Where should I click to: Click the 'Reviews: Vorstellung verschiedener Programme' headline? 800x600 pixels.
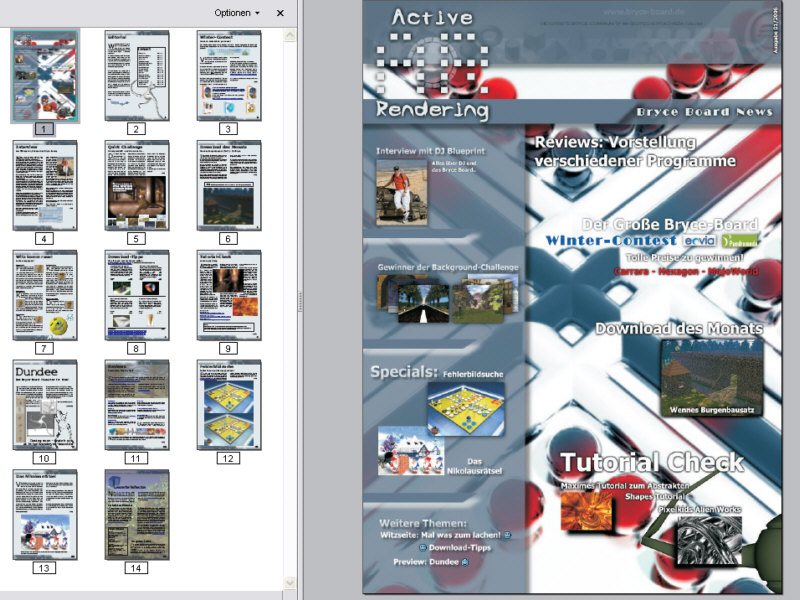click(x=635, y=152)
